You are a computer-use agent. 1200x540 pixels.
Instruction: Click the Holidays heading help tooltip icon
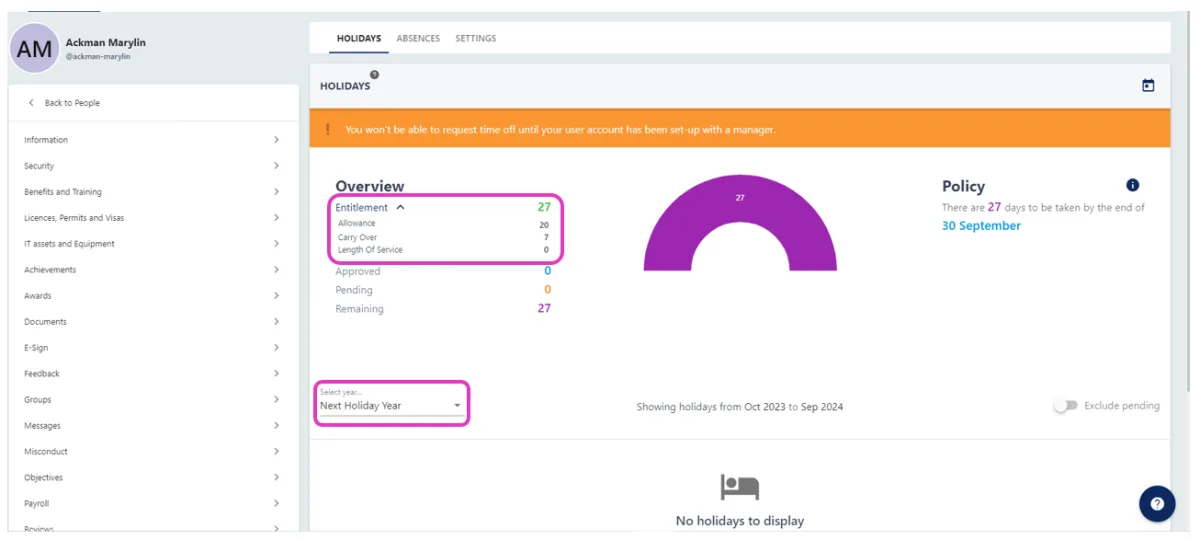coord(374,74)
